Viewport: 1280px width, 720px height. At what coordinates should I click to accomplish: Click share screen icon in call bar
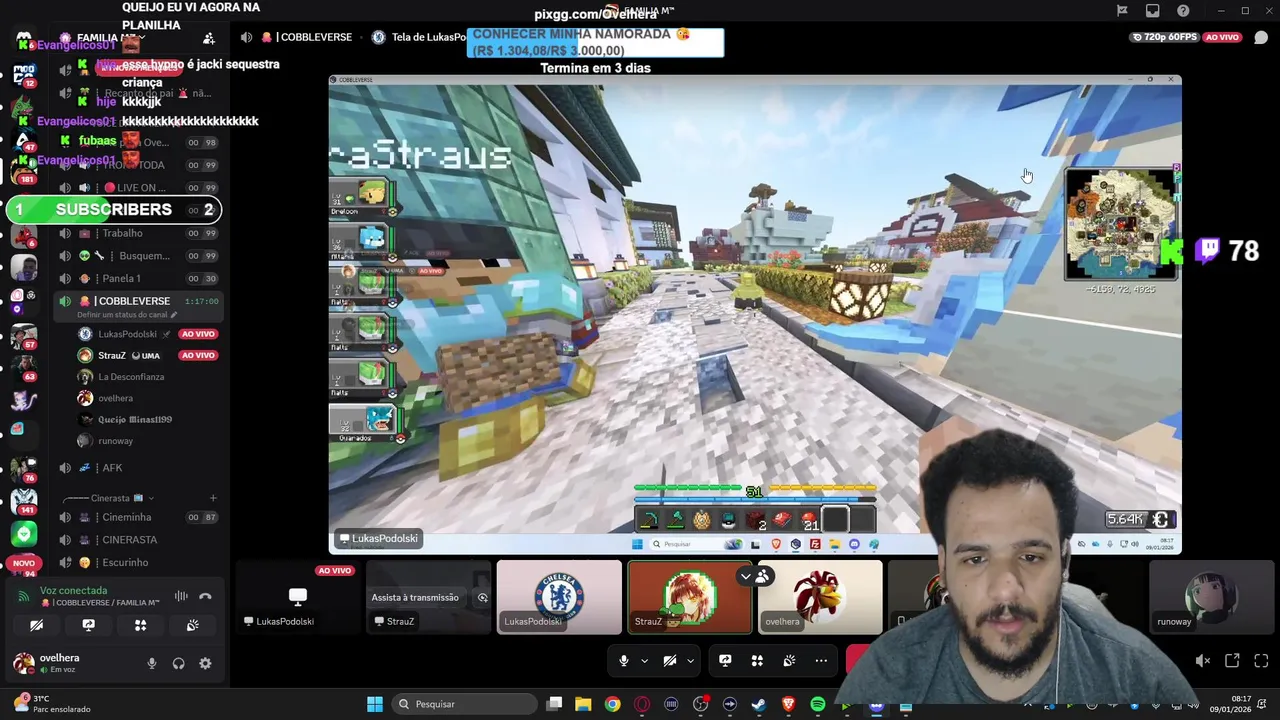tap(725, 661)
